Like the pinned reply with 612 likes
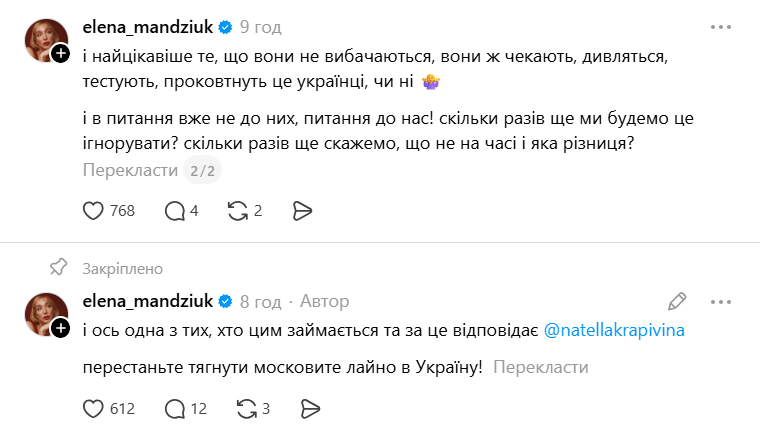Image resolution: width=760 pixels, height=431 pixels. (x=93, y=408)
